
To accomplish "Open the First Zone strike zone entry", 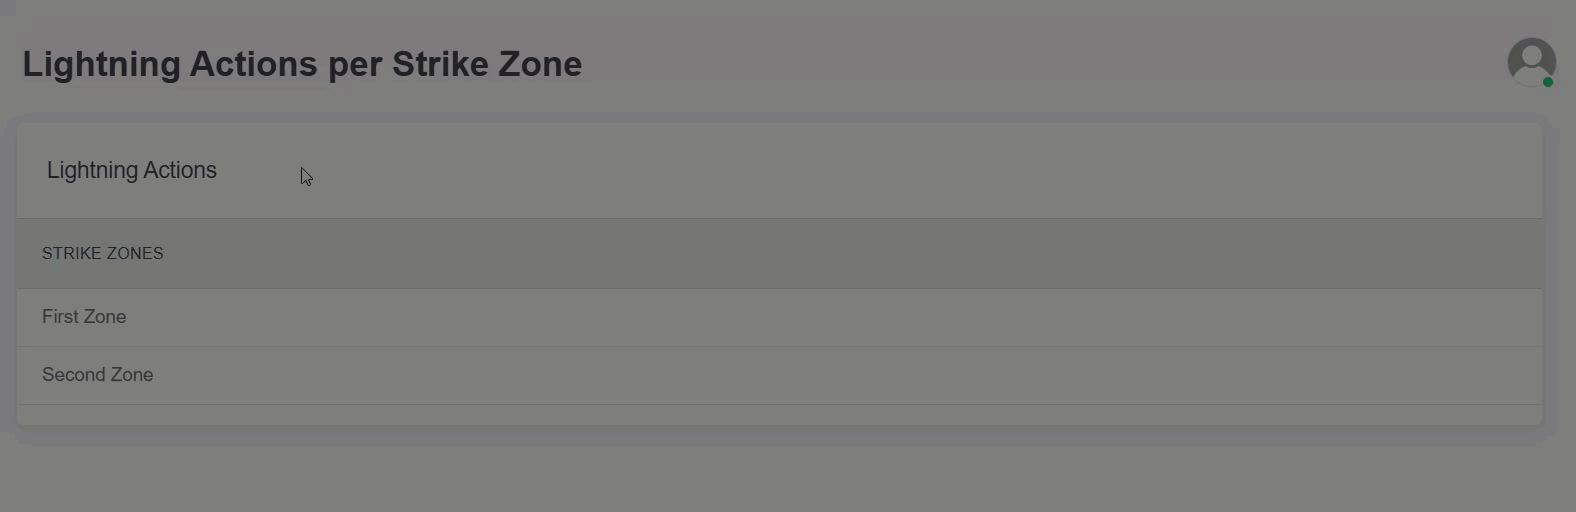I will click(x=84, y=317).
